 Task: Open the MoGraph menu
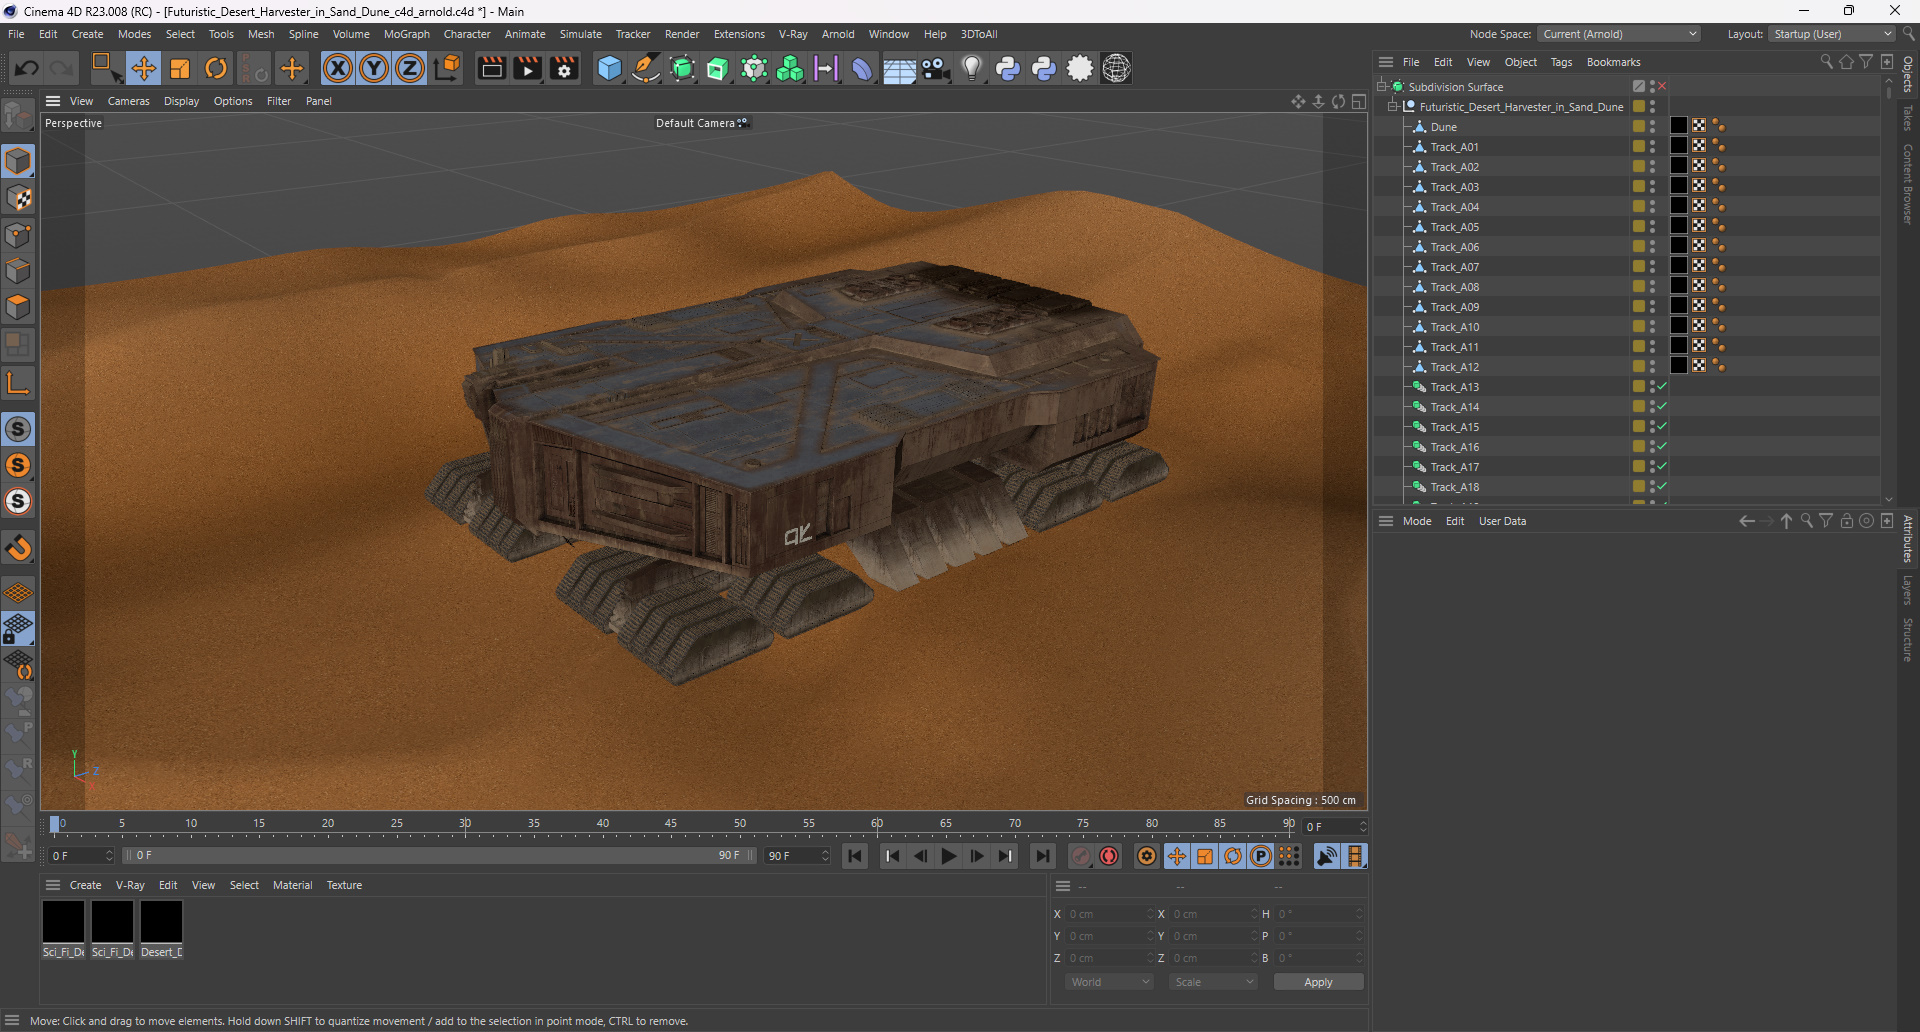point(406,34)
